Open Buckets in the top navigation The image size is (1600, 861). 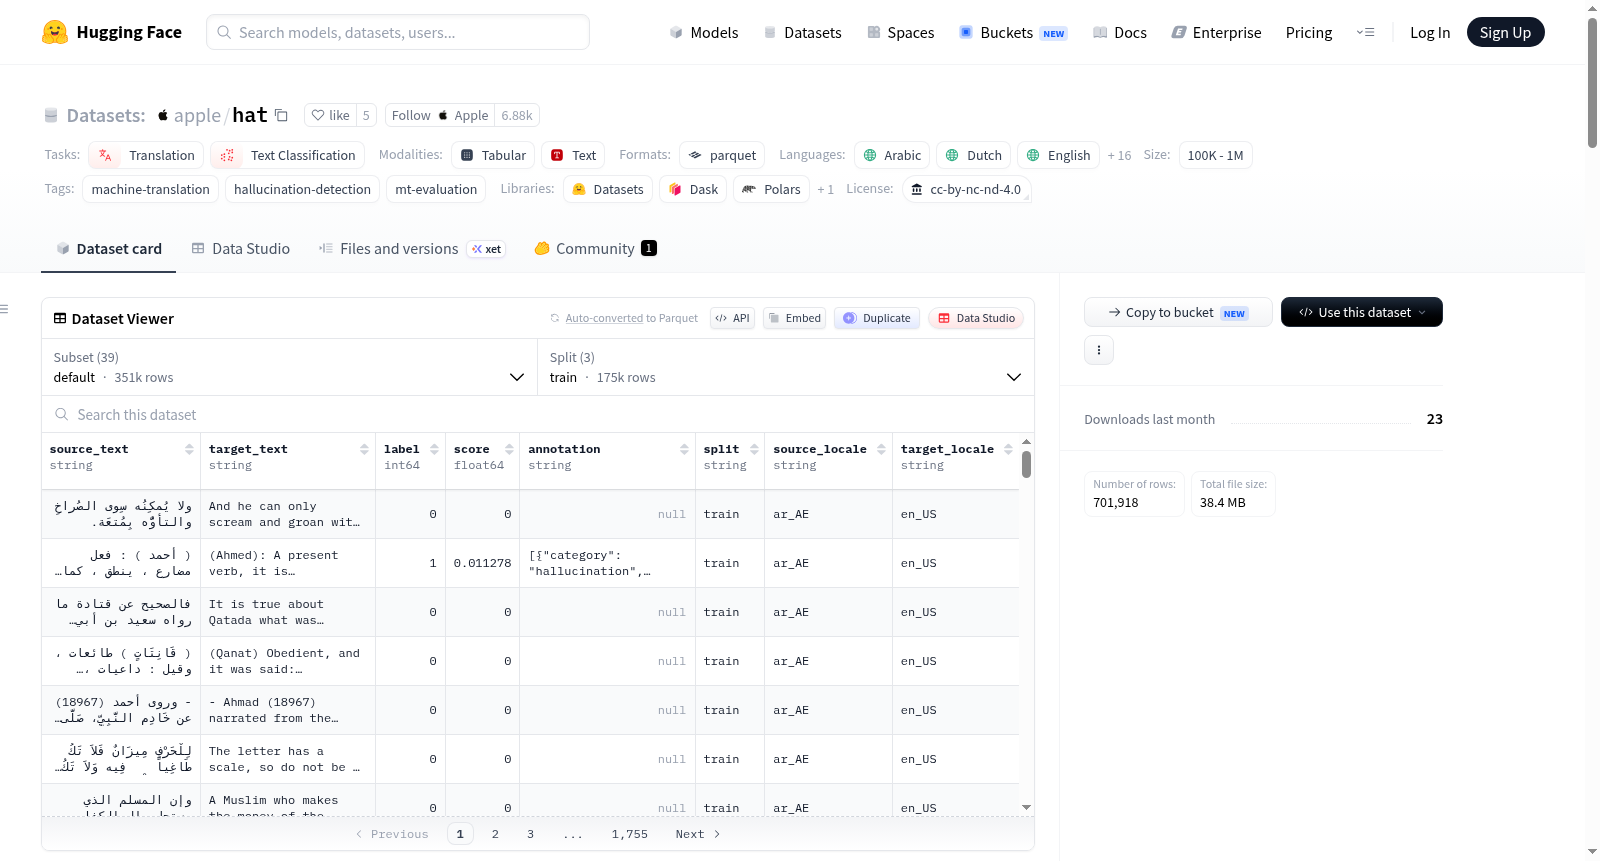point(1013,32)
